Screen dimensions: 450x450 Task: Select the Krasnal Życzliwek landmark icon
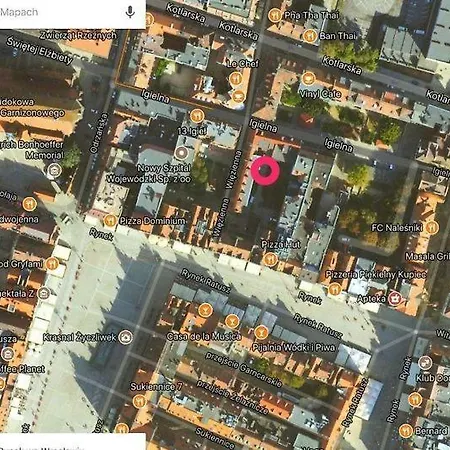point(126,337)
